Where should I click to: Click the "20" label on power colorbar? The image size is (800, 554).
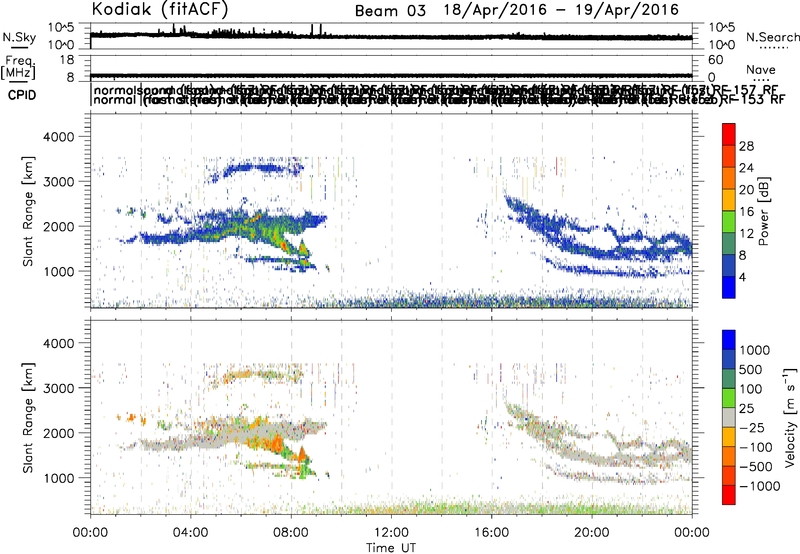(746, 190)
